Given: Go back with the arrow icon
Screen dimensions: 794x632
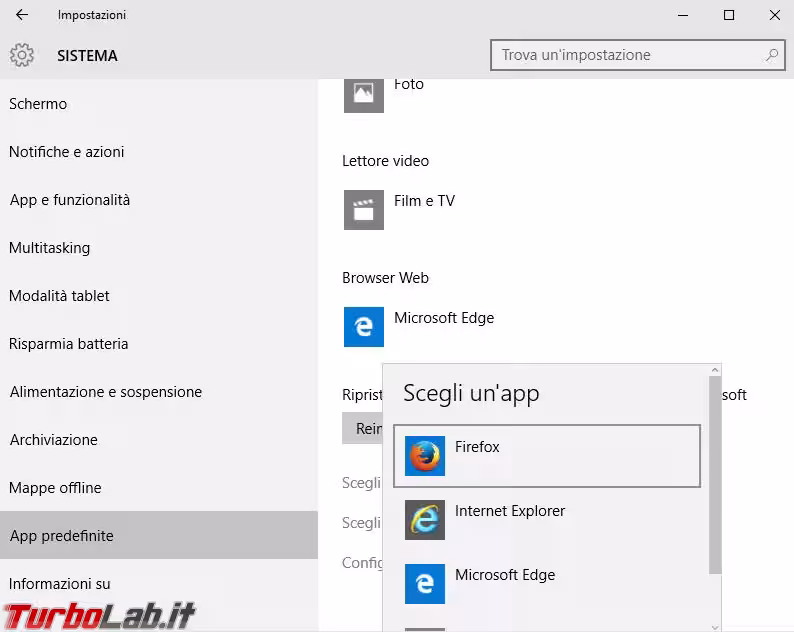Looking at the screenshot, I should (22, 15).
